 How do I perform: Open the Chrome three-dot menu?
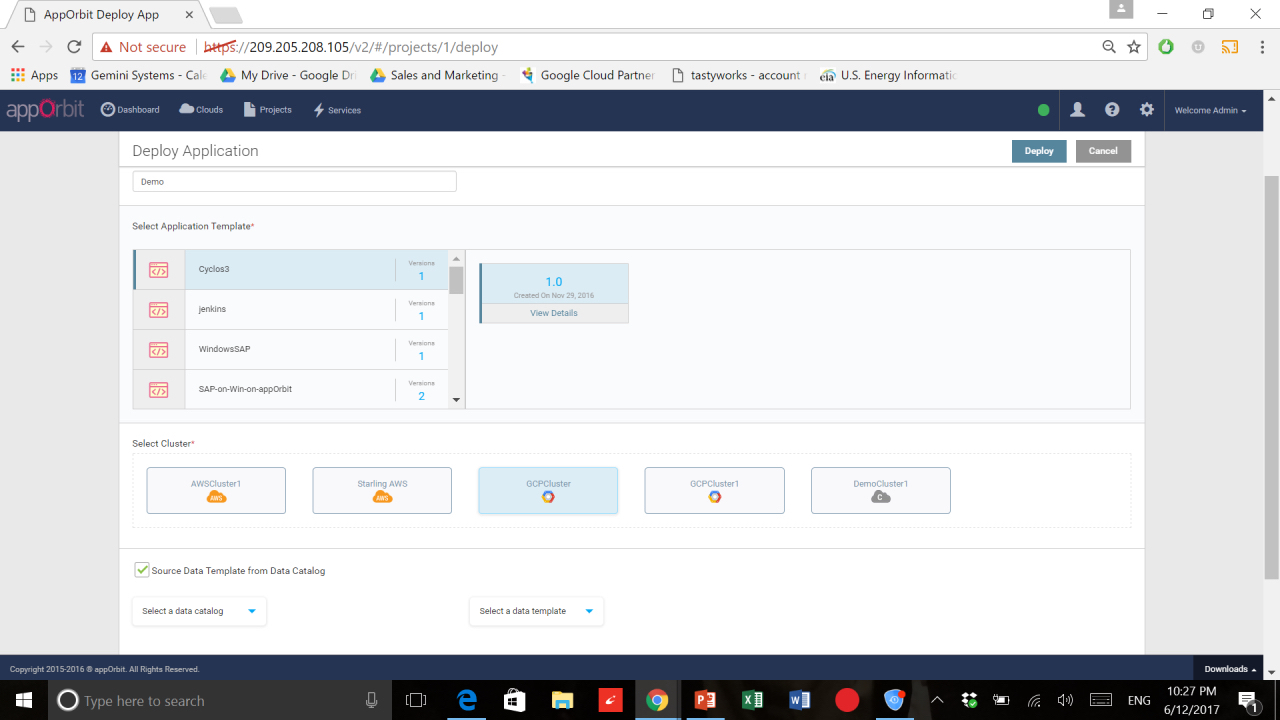tap(1260, 47)
